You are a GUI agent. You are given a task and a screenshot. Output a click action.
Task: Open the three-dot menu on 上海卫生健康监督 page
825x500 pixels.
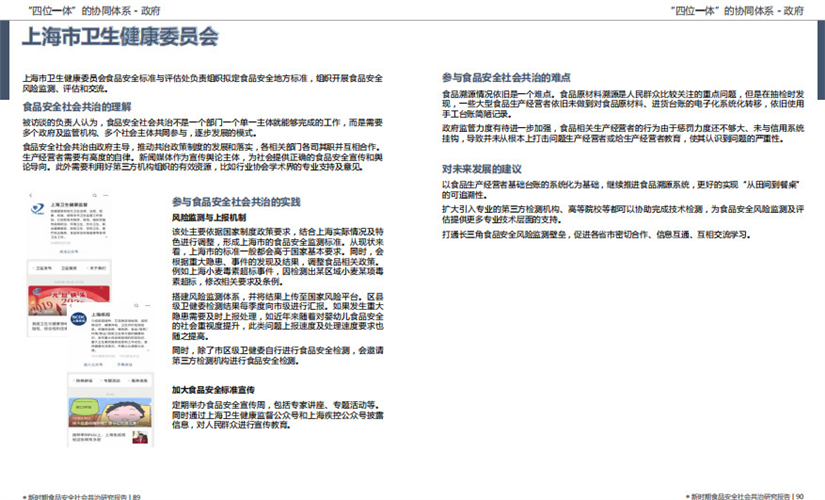106,195
